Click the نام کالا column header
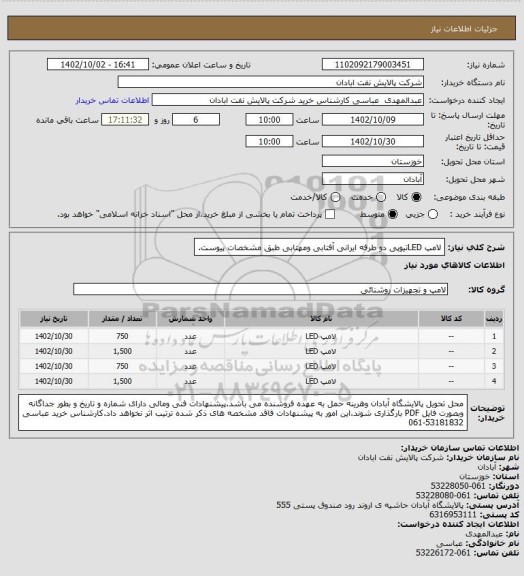This screenshot has width=524, height=576. point(321,319)
